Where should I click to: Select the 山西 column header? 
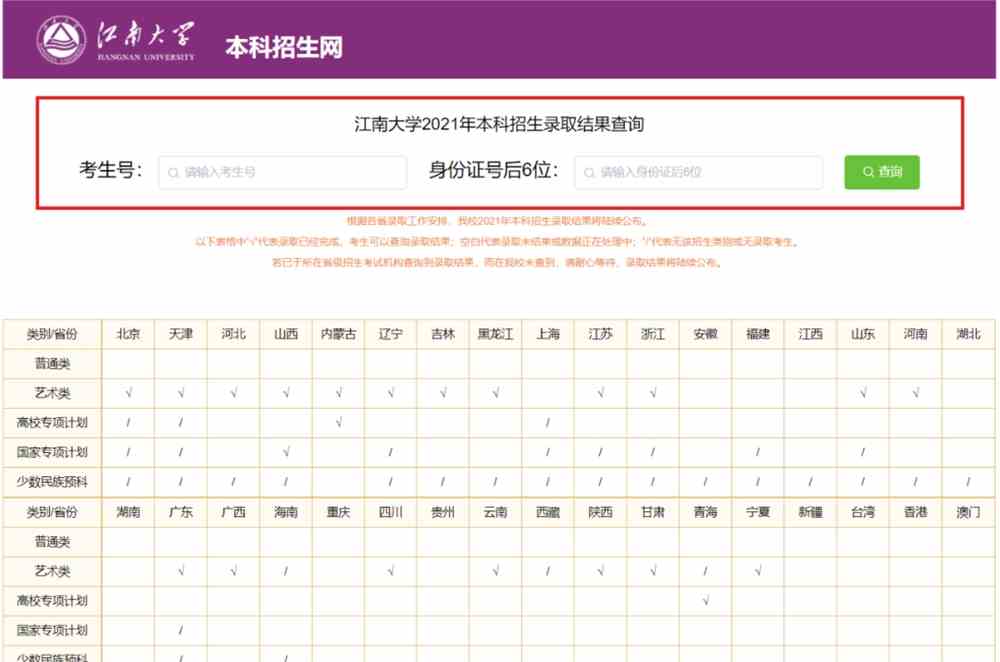(x=286, y=334)
